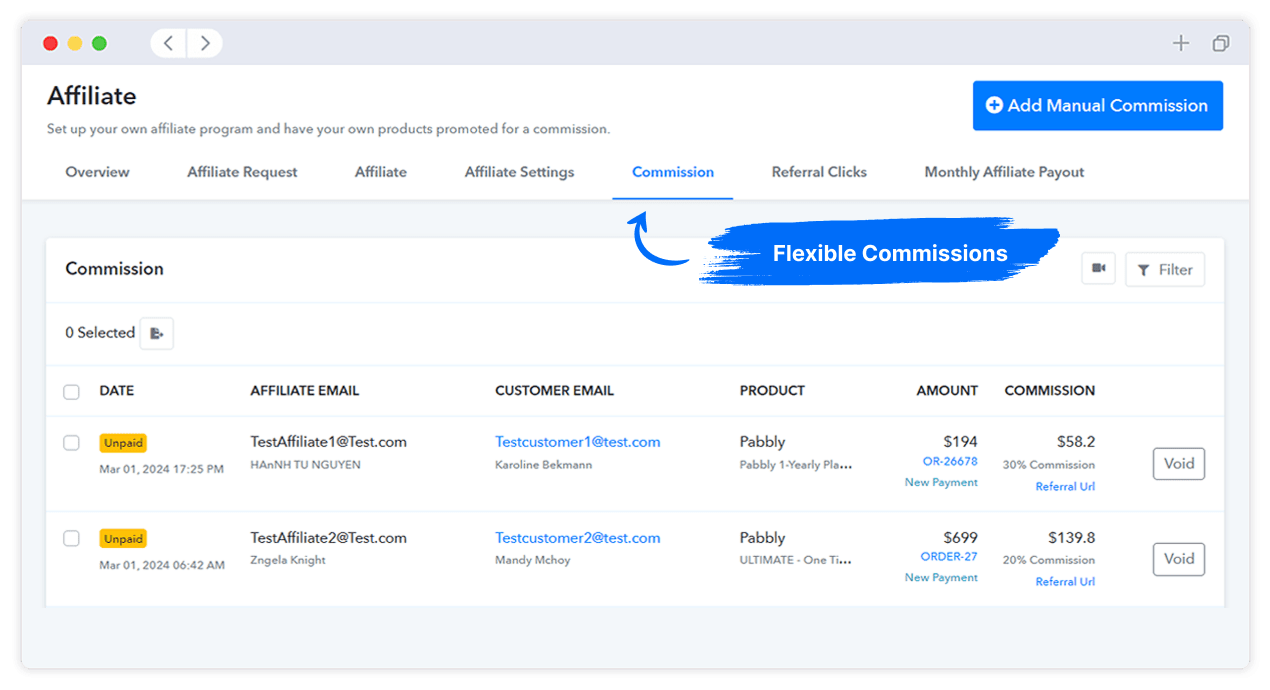Void the $58.2 commission
This screenshot has width=1270, height=690.
coord(1178,463)
